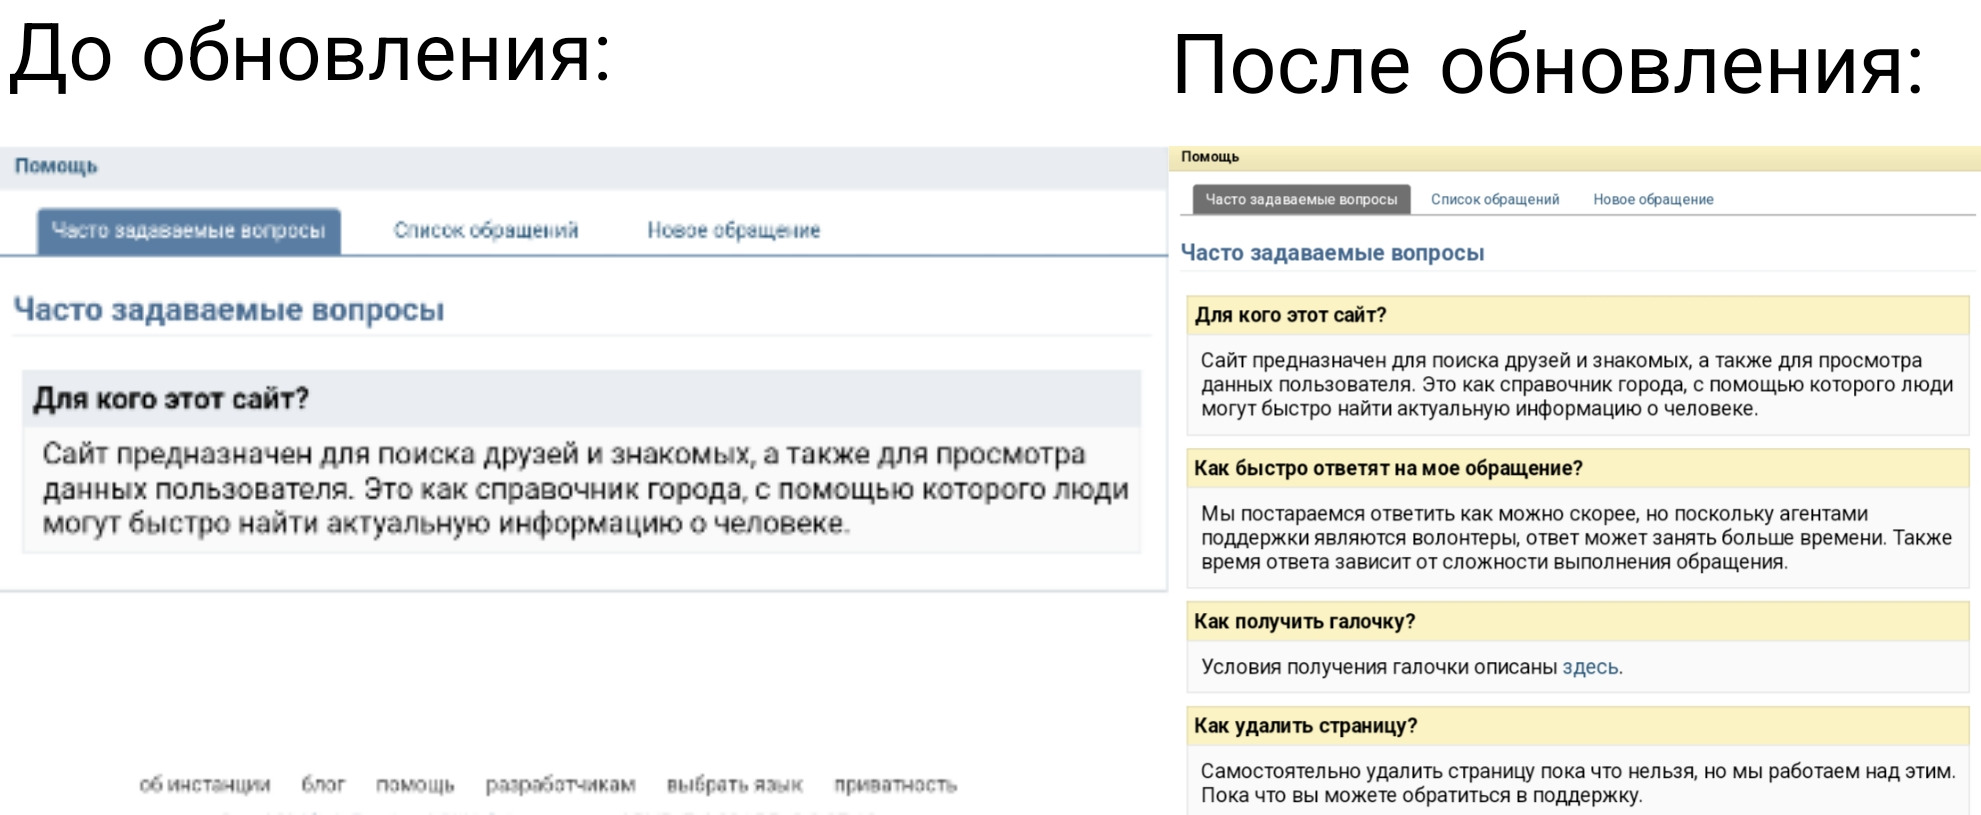
Task: Click 'Как получить галочку?' question header
Action: coord(1304,621)
